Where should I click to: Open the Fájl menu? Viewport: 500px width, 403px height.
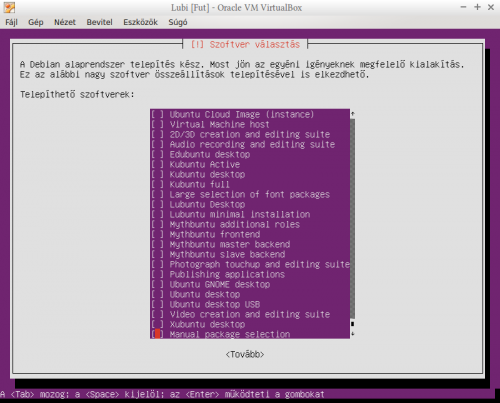point(11,22)
